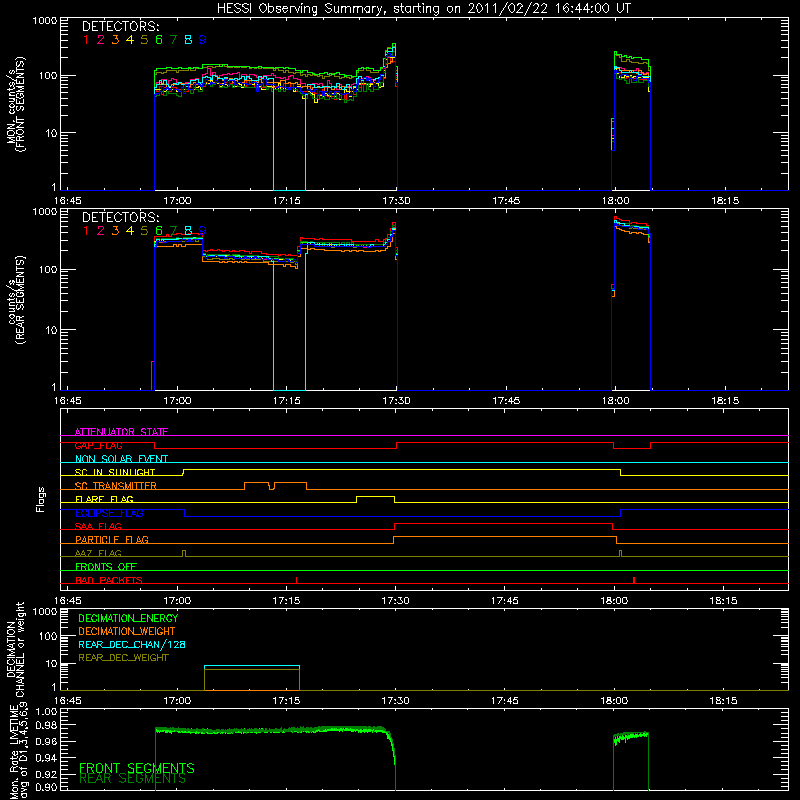Click magenta detector 2 in front segments legend
The image size is (800, 800).
(101, 40)
